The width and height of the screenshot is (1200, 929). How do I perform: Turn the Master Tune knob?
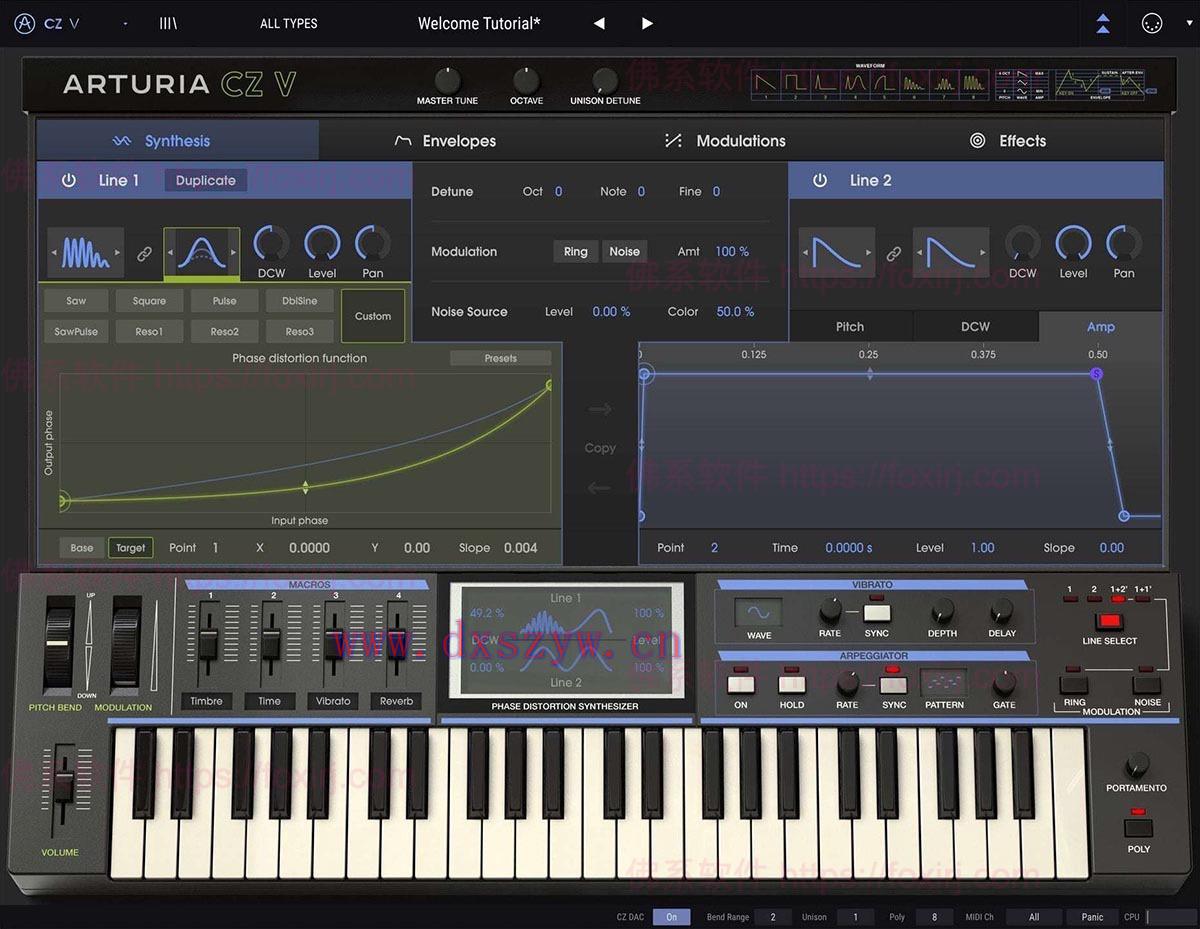[447, 80]
